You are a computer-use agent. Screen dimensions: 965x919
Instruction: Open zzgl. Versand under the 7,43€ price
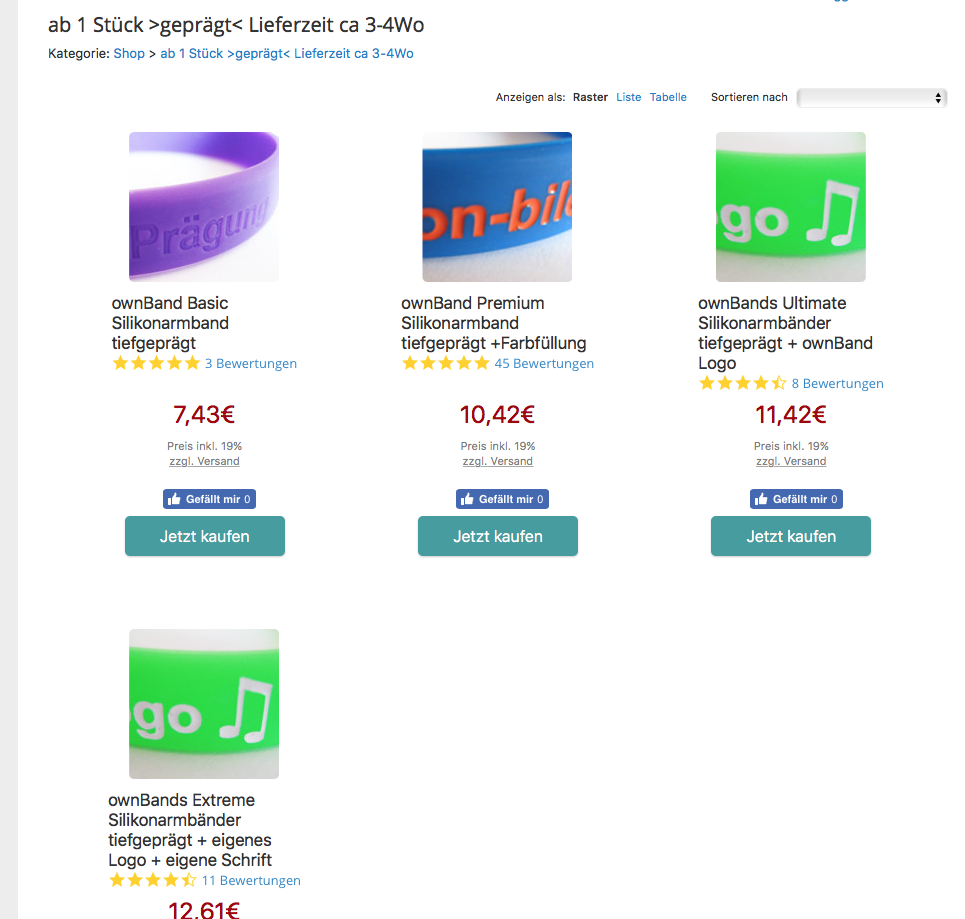coord(204,462)
